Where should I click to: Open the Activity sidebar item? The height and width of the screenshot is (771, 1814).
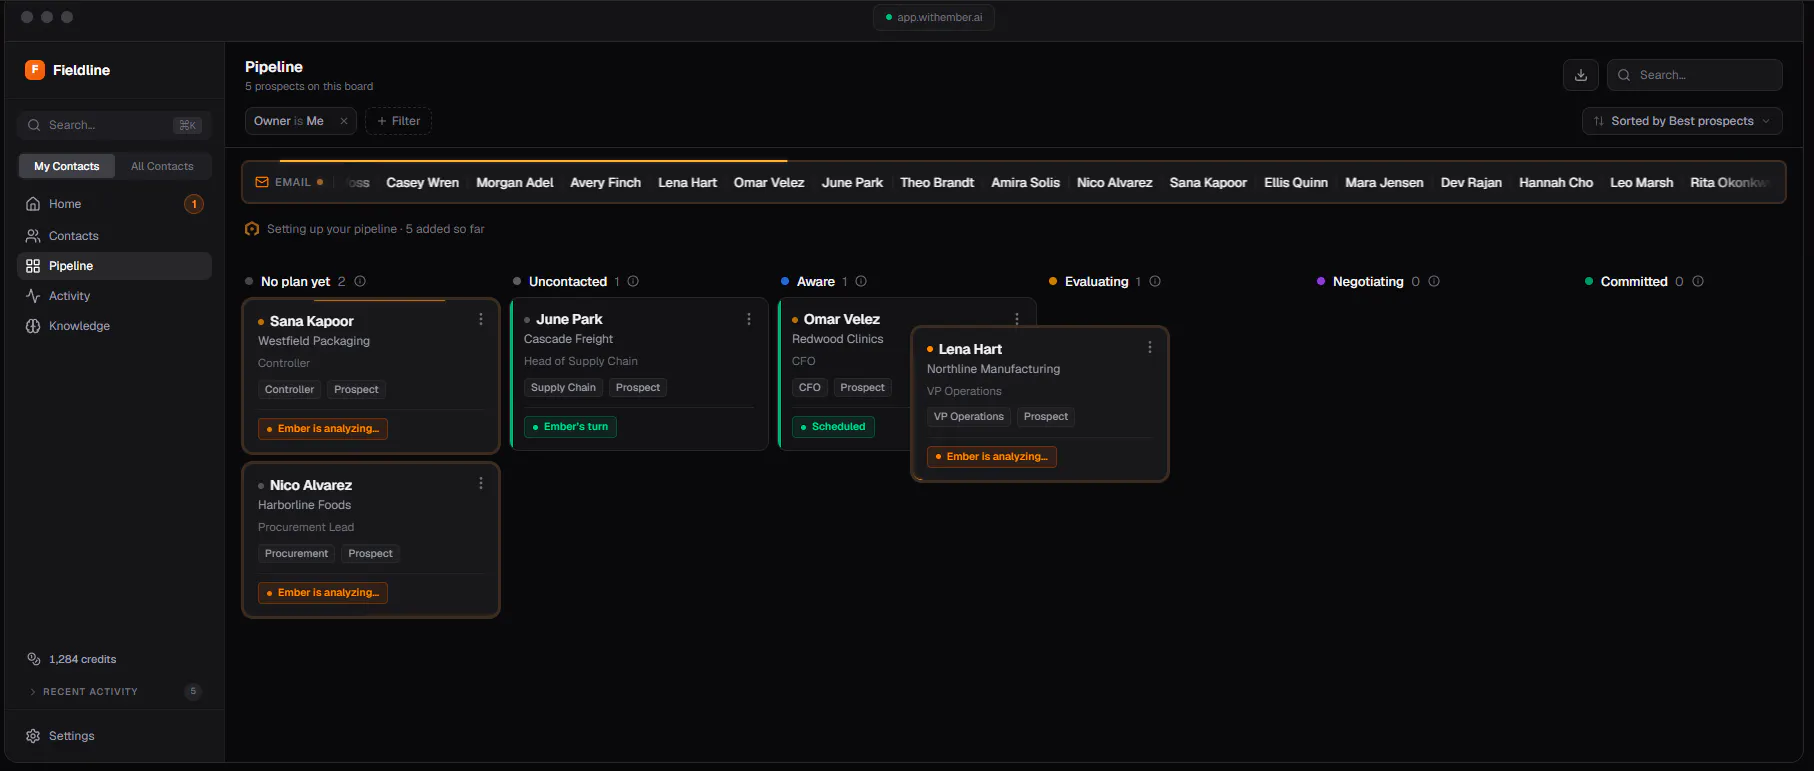[x=114, y=296]
